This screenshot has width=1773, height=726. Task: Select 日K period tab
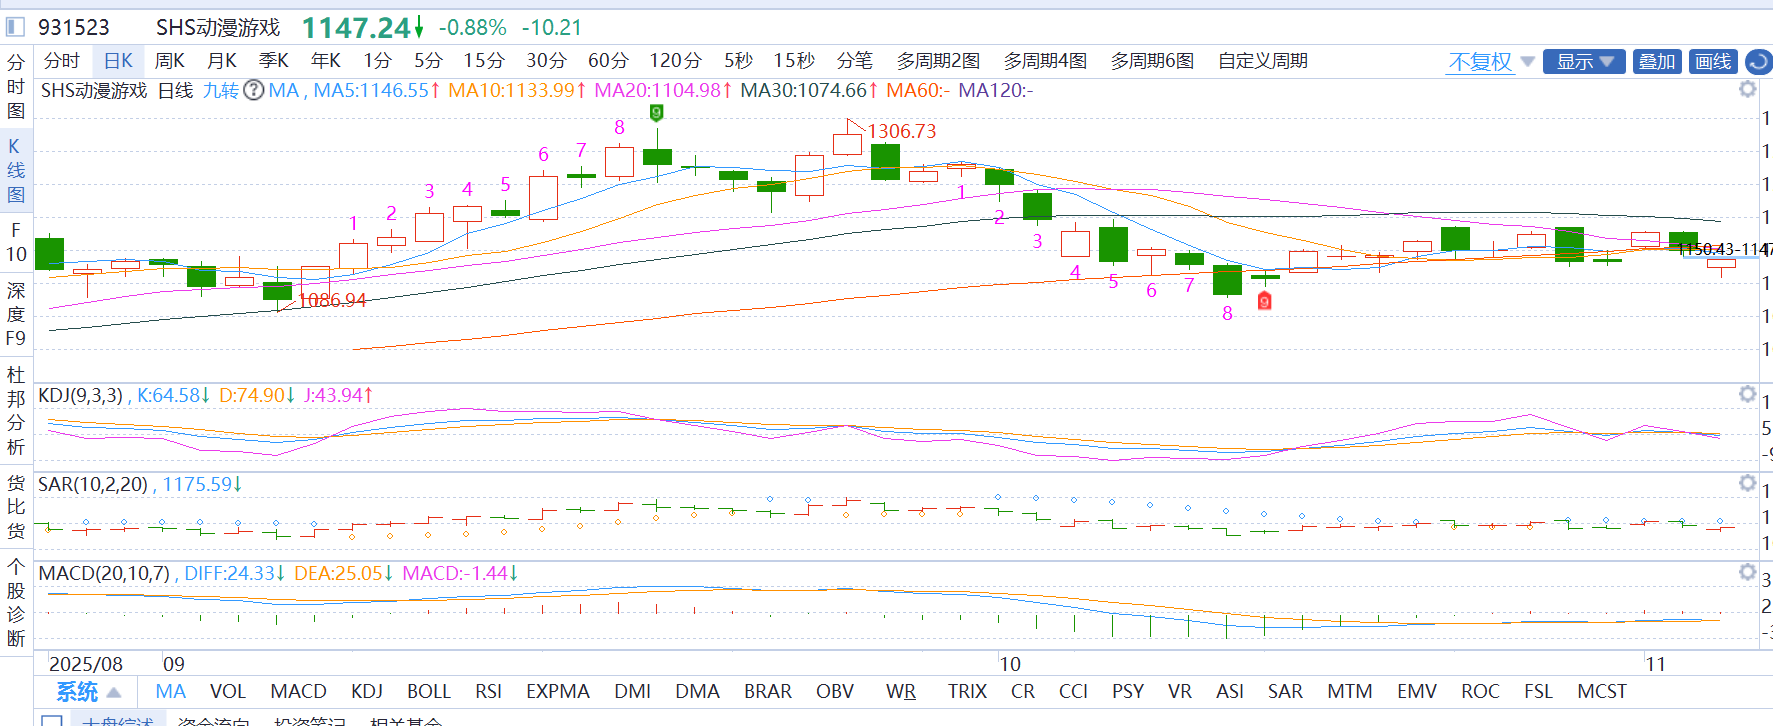(118, 61)
